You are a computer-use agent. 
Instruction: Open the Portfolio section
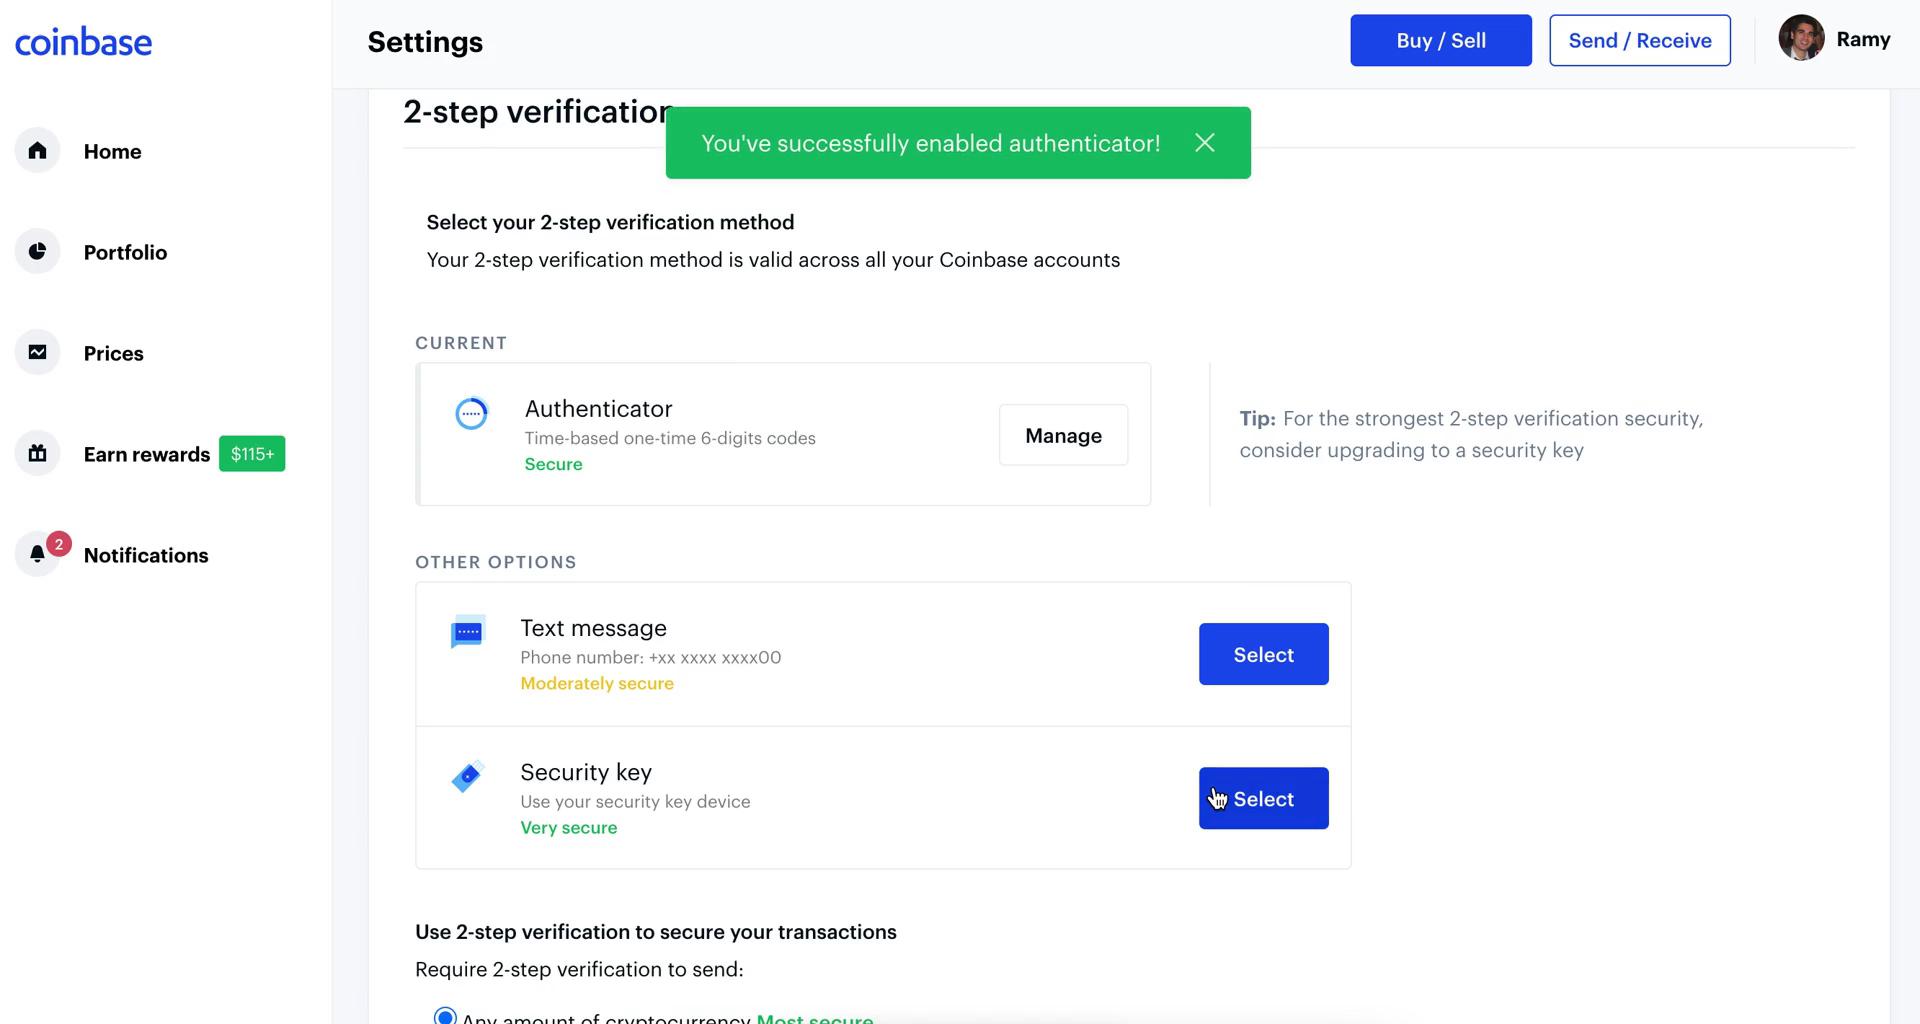(x=125, y=253)
